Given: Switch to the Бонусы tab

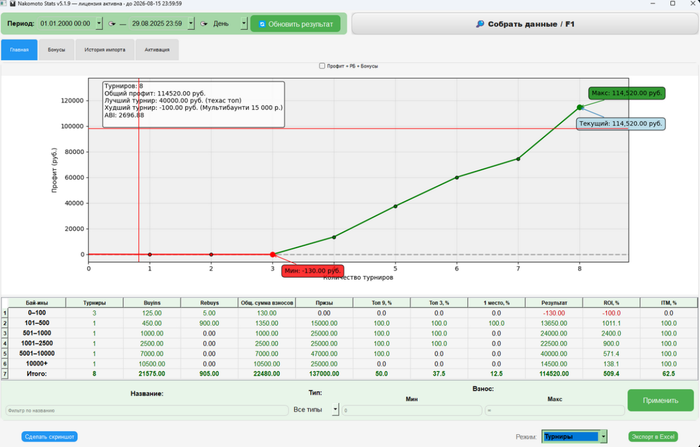Looking at the screenshot, I should (56, 49).
